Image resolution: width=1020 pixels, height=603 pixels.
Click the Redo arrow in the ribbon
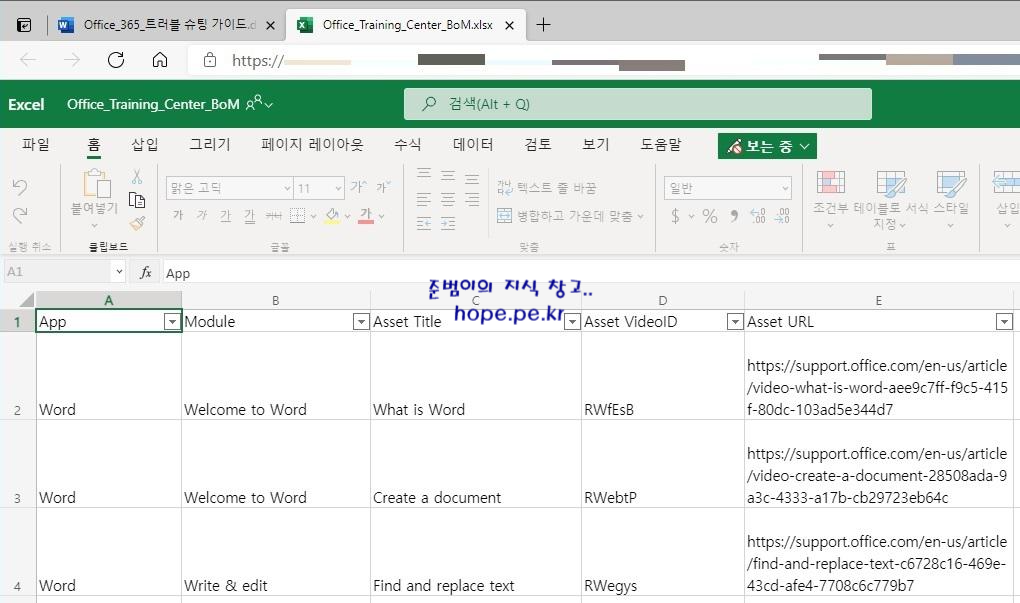tap(20, 215)
